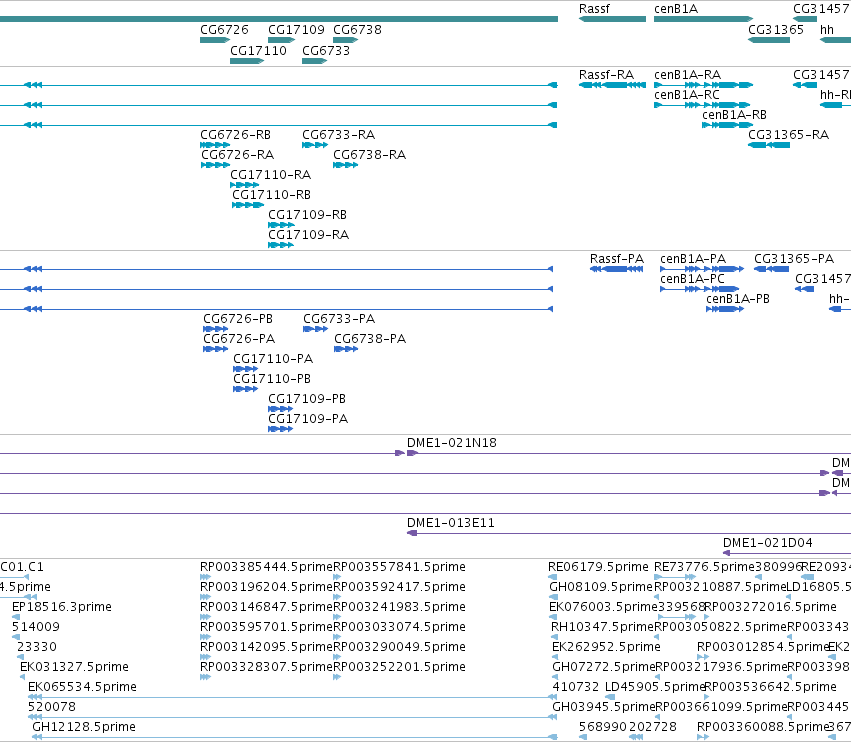Click the CG6733-PA protein label

pyautogui.click(x=339, y=319)
